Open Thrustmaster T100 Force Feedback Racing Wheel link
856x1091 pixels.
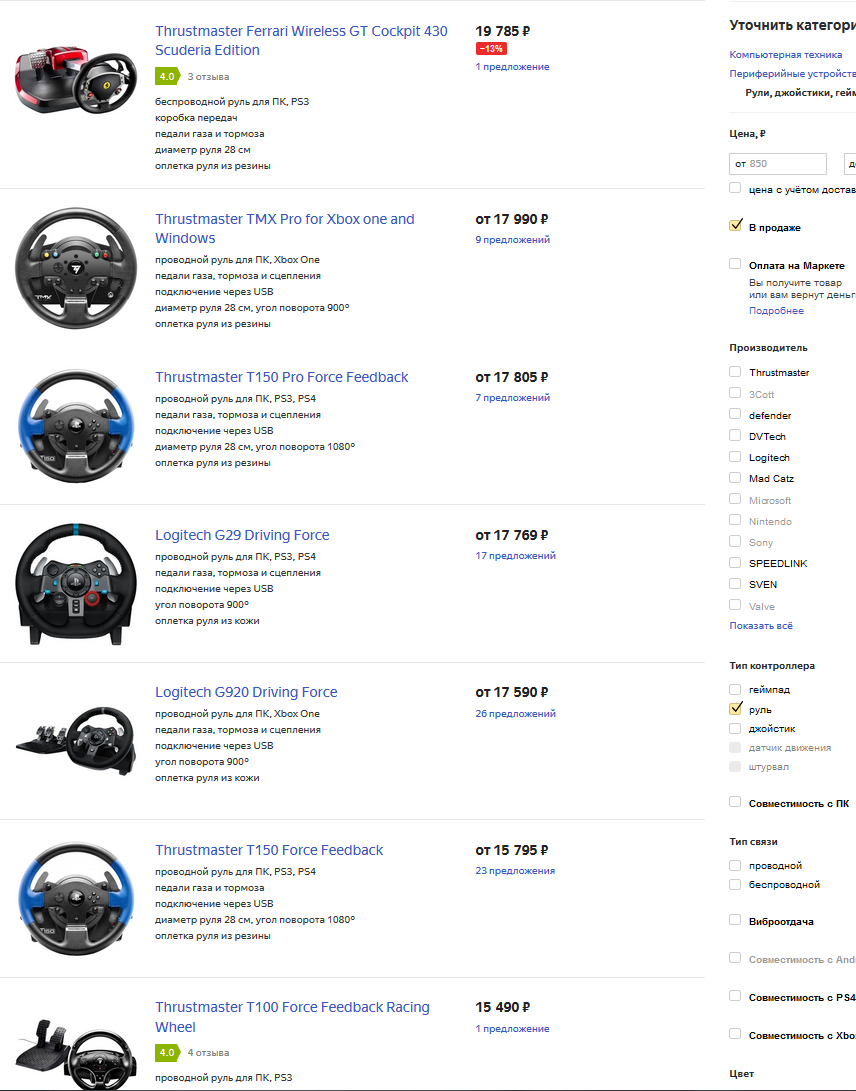click(292, 1017)
